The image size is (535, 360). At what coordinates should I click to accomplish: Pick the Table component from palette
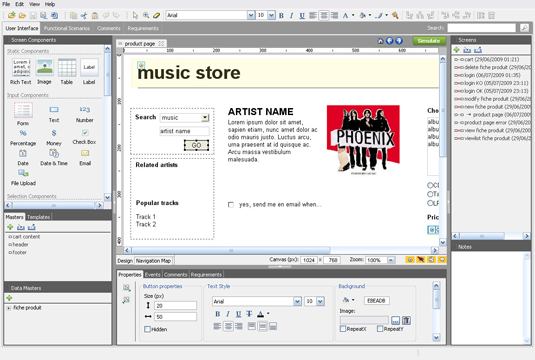point(67,68)
